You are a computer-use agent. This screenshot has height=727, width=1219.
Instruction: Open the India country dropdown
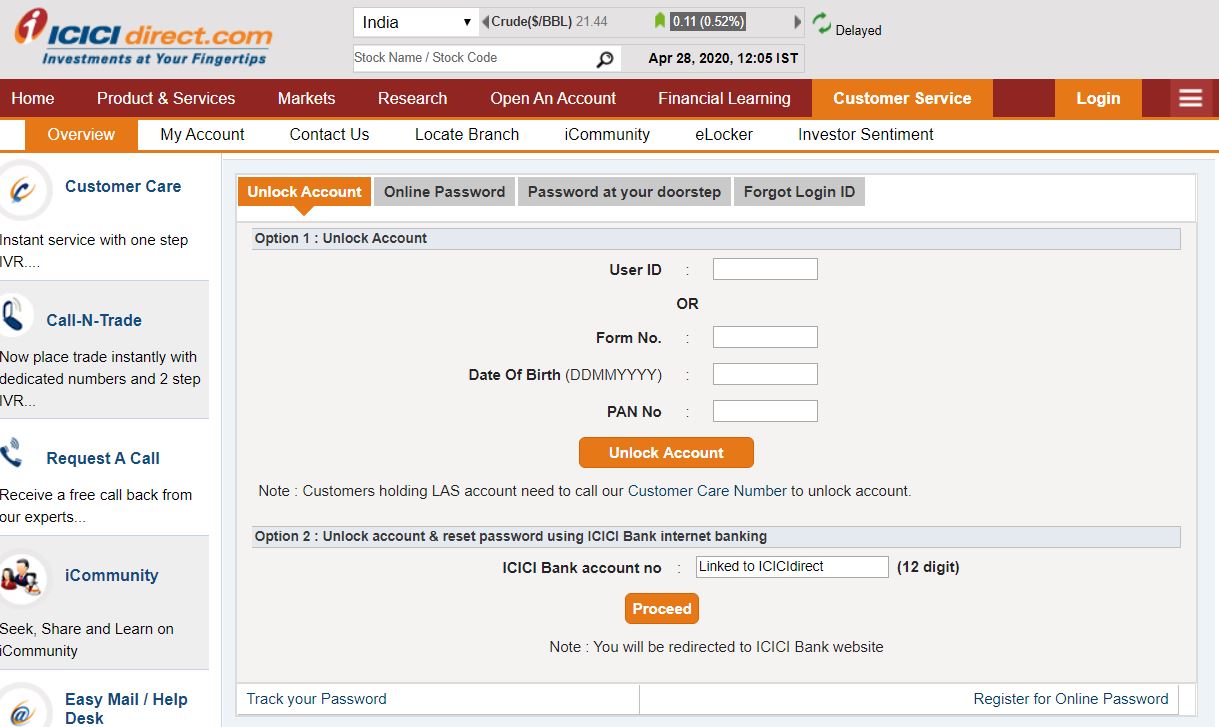[416, 22]
